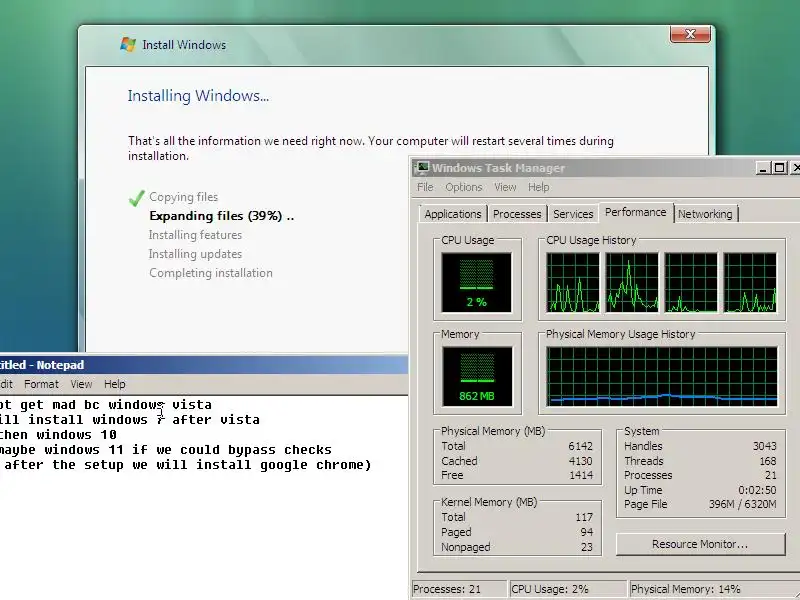This screenshot has width=800, height=600.
Task: Switch to the Processes tab
Action: [x=517, y=214]
